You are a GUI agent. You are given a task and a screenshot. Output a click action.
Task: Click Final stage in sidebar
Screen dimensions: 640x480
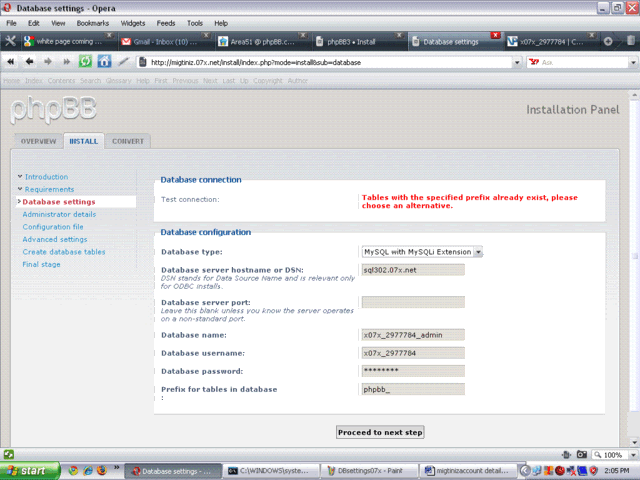41,264
